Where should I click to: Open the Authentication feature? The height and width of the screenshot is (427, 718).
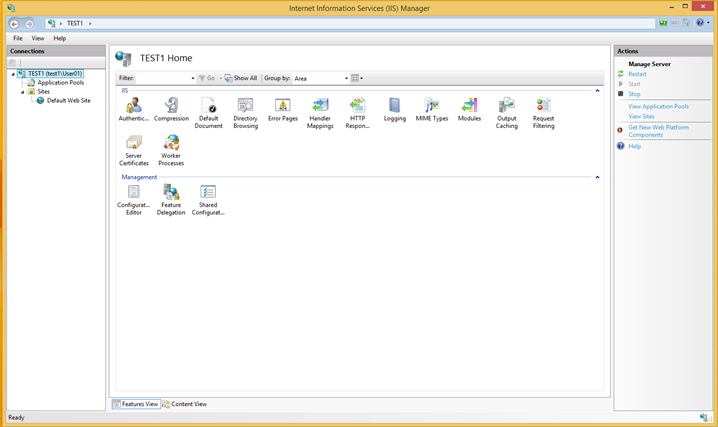click(x=134, y=109)
